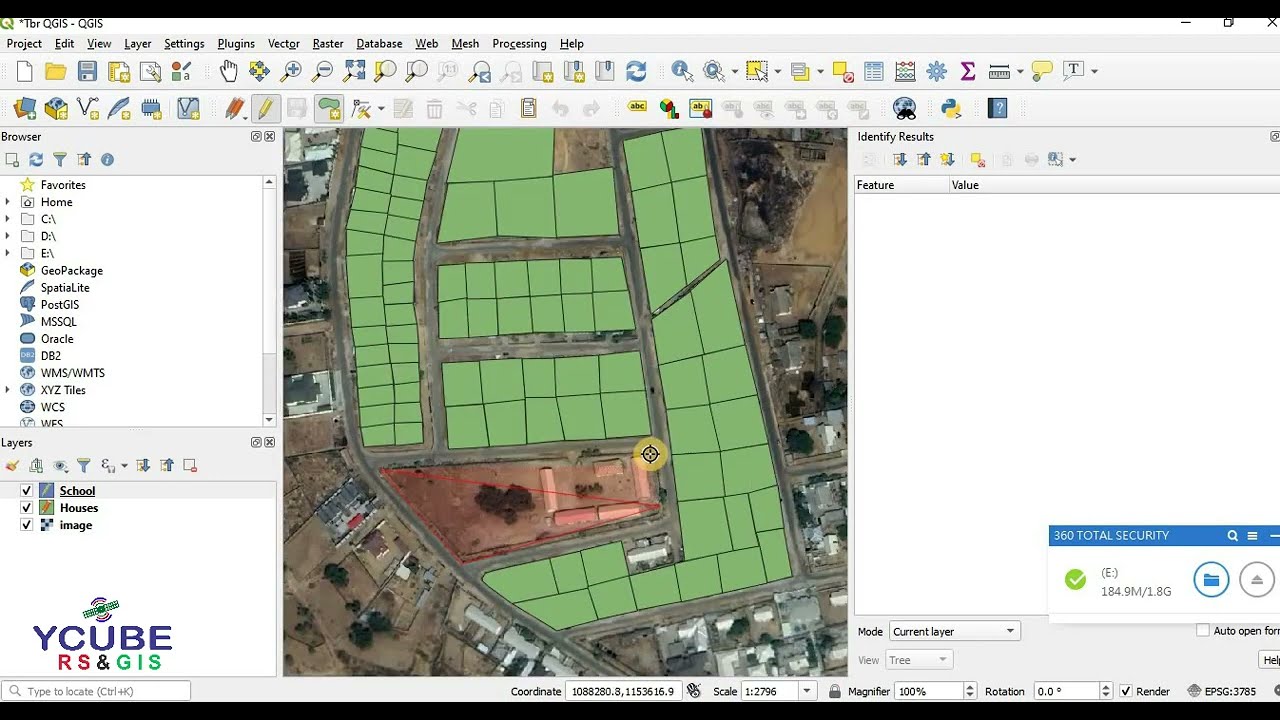Open the Processing menu
Viewport: 1280px width, 720px height.
click(x=519, y=44)
